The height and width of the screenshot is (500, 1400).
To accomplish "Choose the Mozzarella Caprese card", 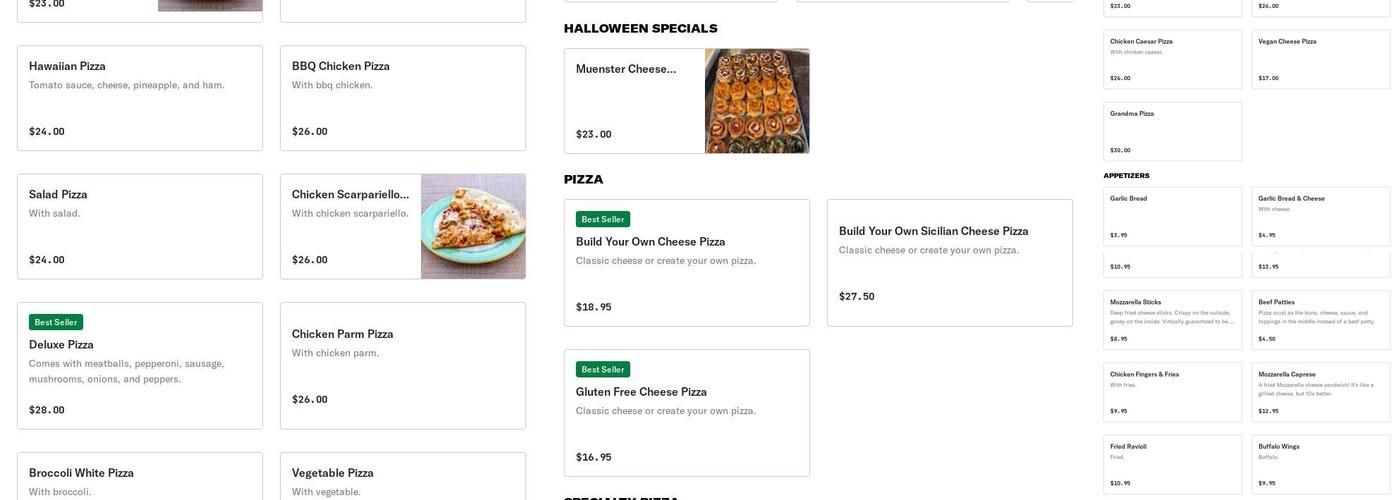I will [1320, 392].
